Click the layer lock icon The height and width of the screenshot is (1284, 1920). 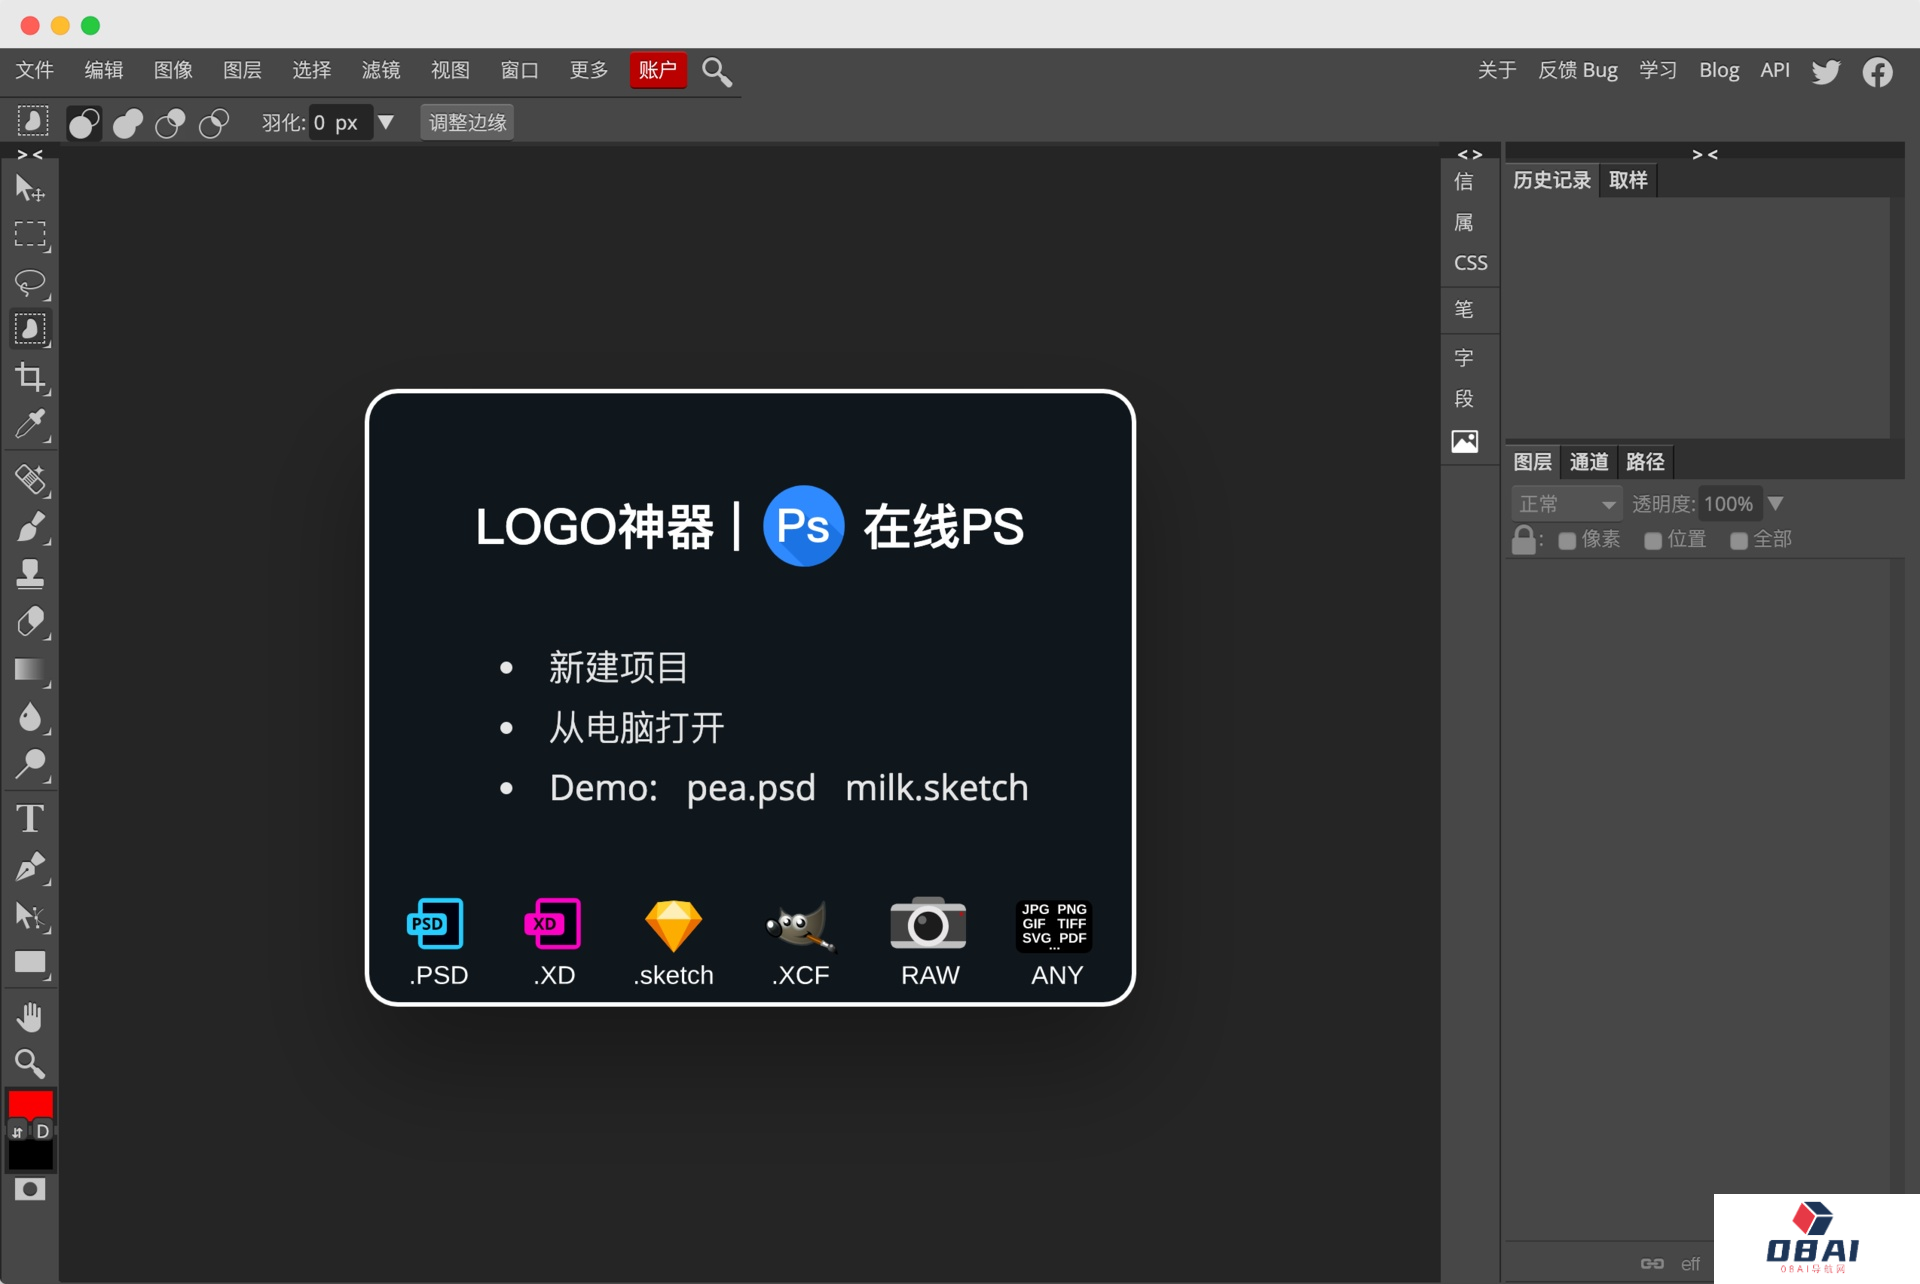(1523, 540)
